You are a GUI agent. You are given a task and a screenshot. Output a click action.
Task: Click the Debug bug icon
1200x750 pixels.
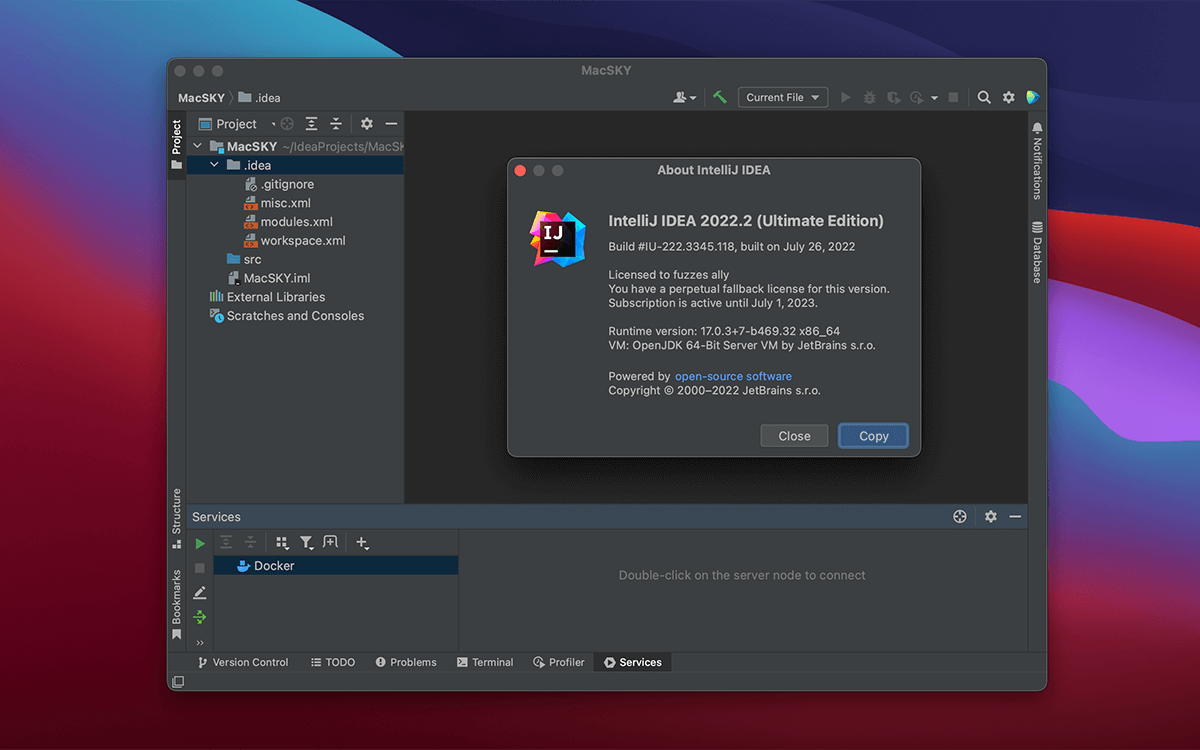click(870, 97)
